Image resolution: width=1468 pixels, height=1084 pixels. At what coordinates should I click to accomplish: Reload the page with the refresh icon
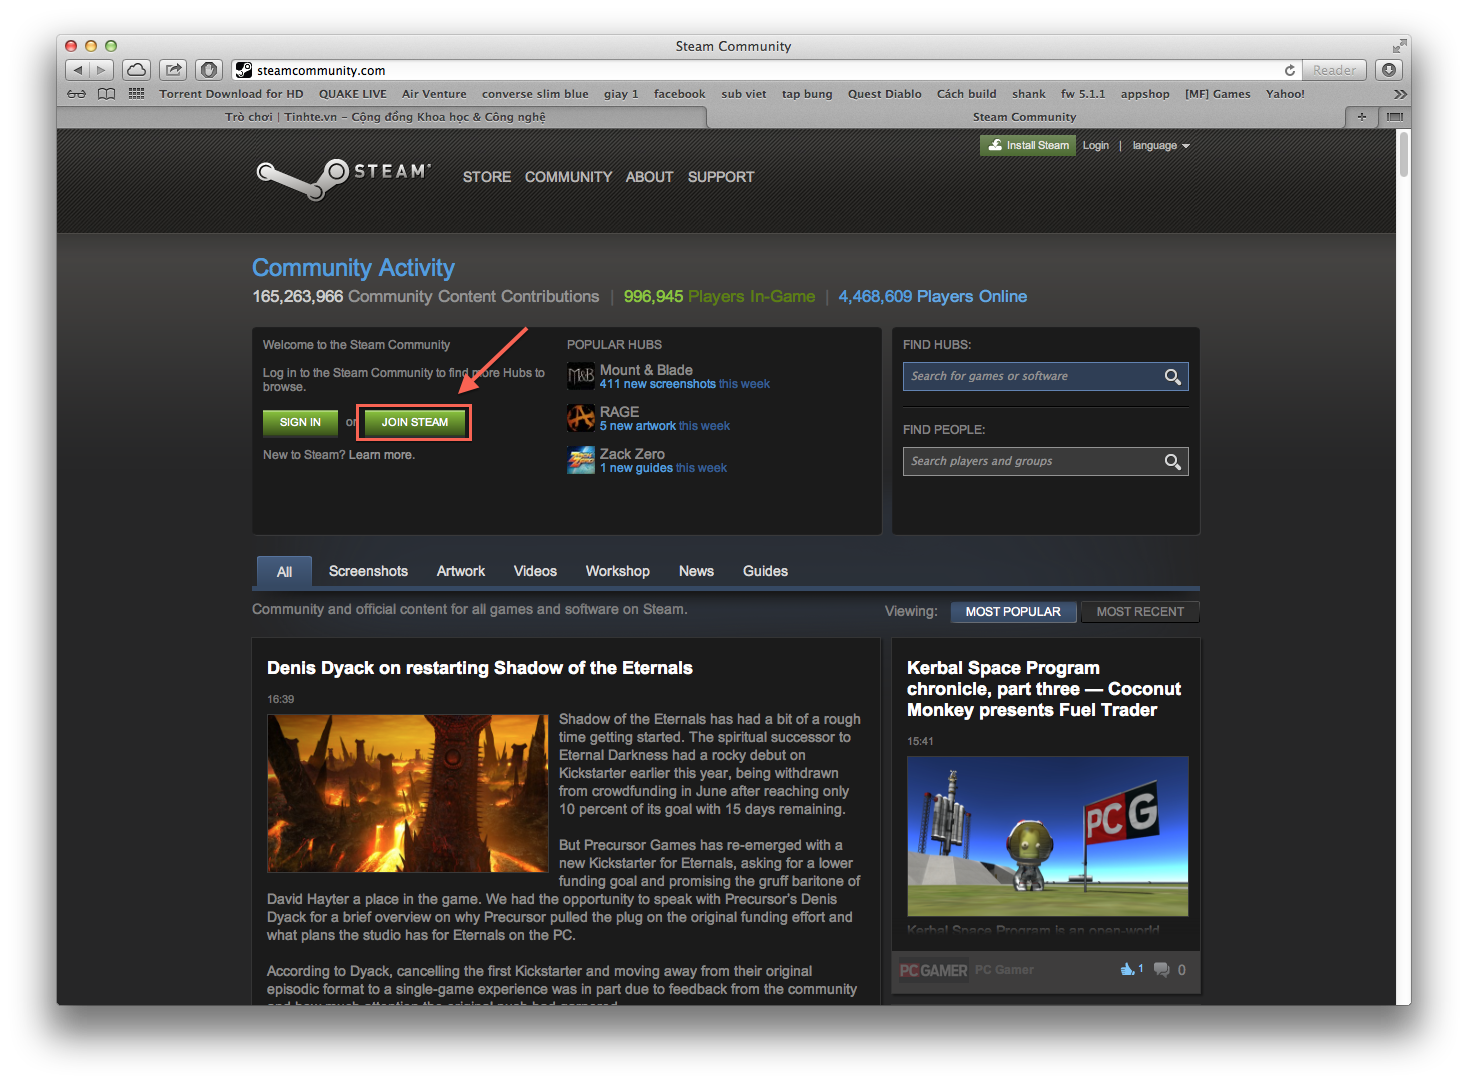pyautogui.click(x=1290, y=70)
